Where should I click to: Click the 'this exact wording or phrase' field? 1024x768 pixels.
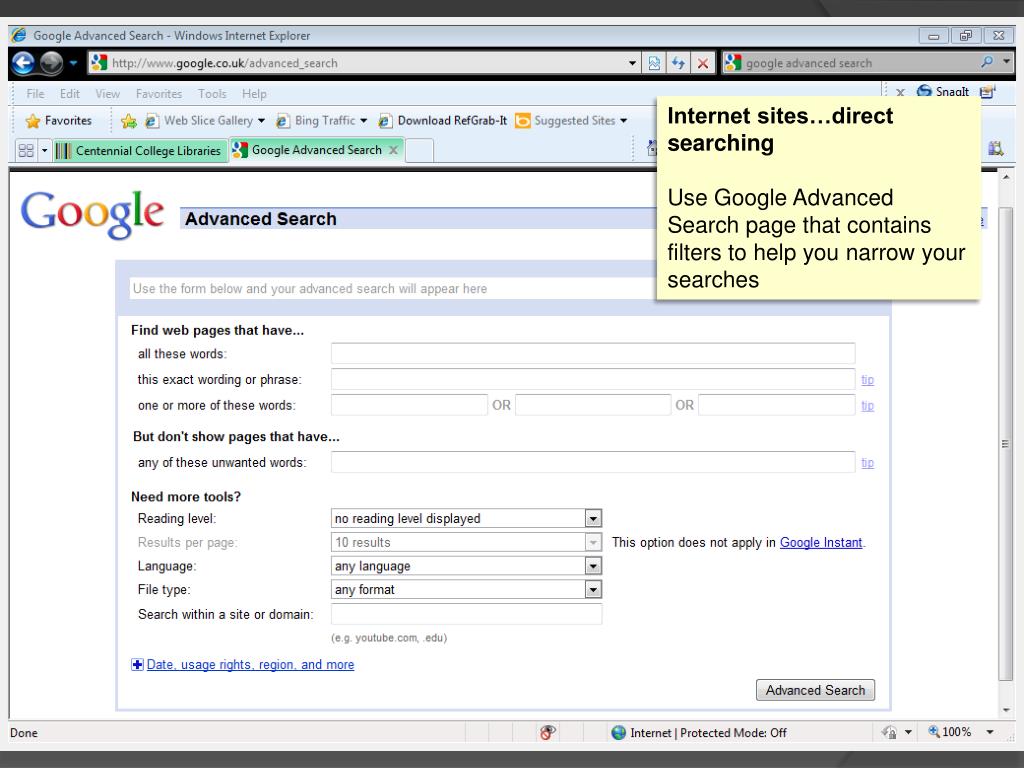593,379
